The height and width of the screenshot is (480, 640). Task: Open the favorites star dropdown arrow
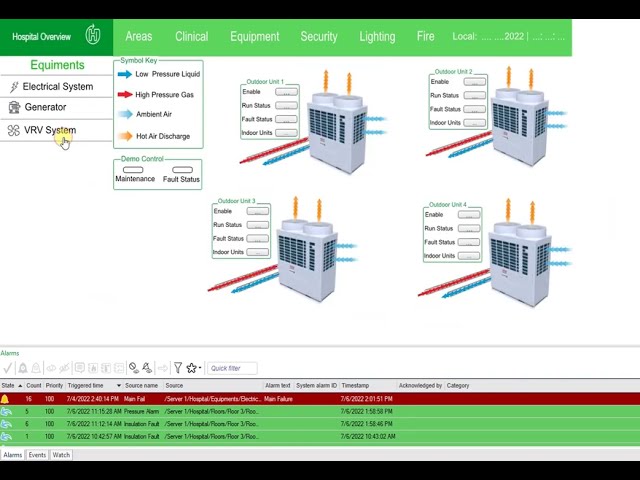[x=200, y=368]
